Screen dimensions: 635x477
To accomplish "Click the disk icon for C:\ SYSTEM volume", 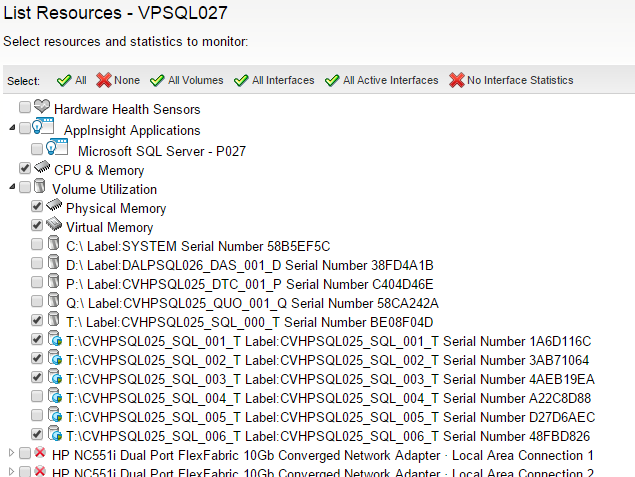I will click(53, 243).
